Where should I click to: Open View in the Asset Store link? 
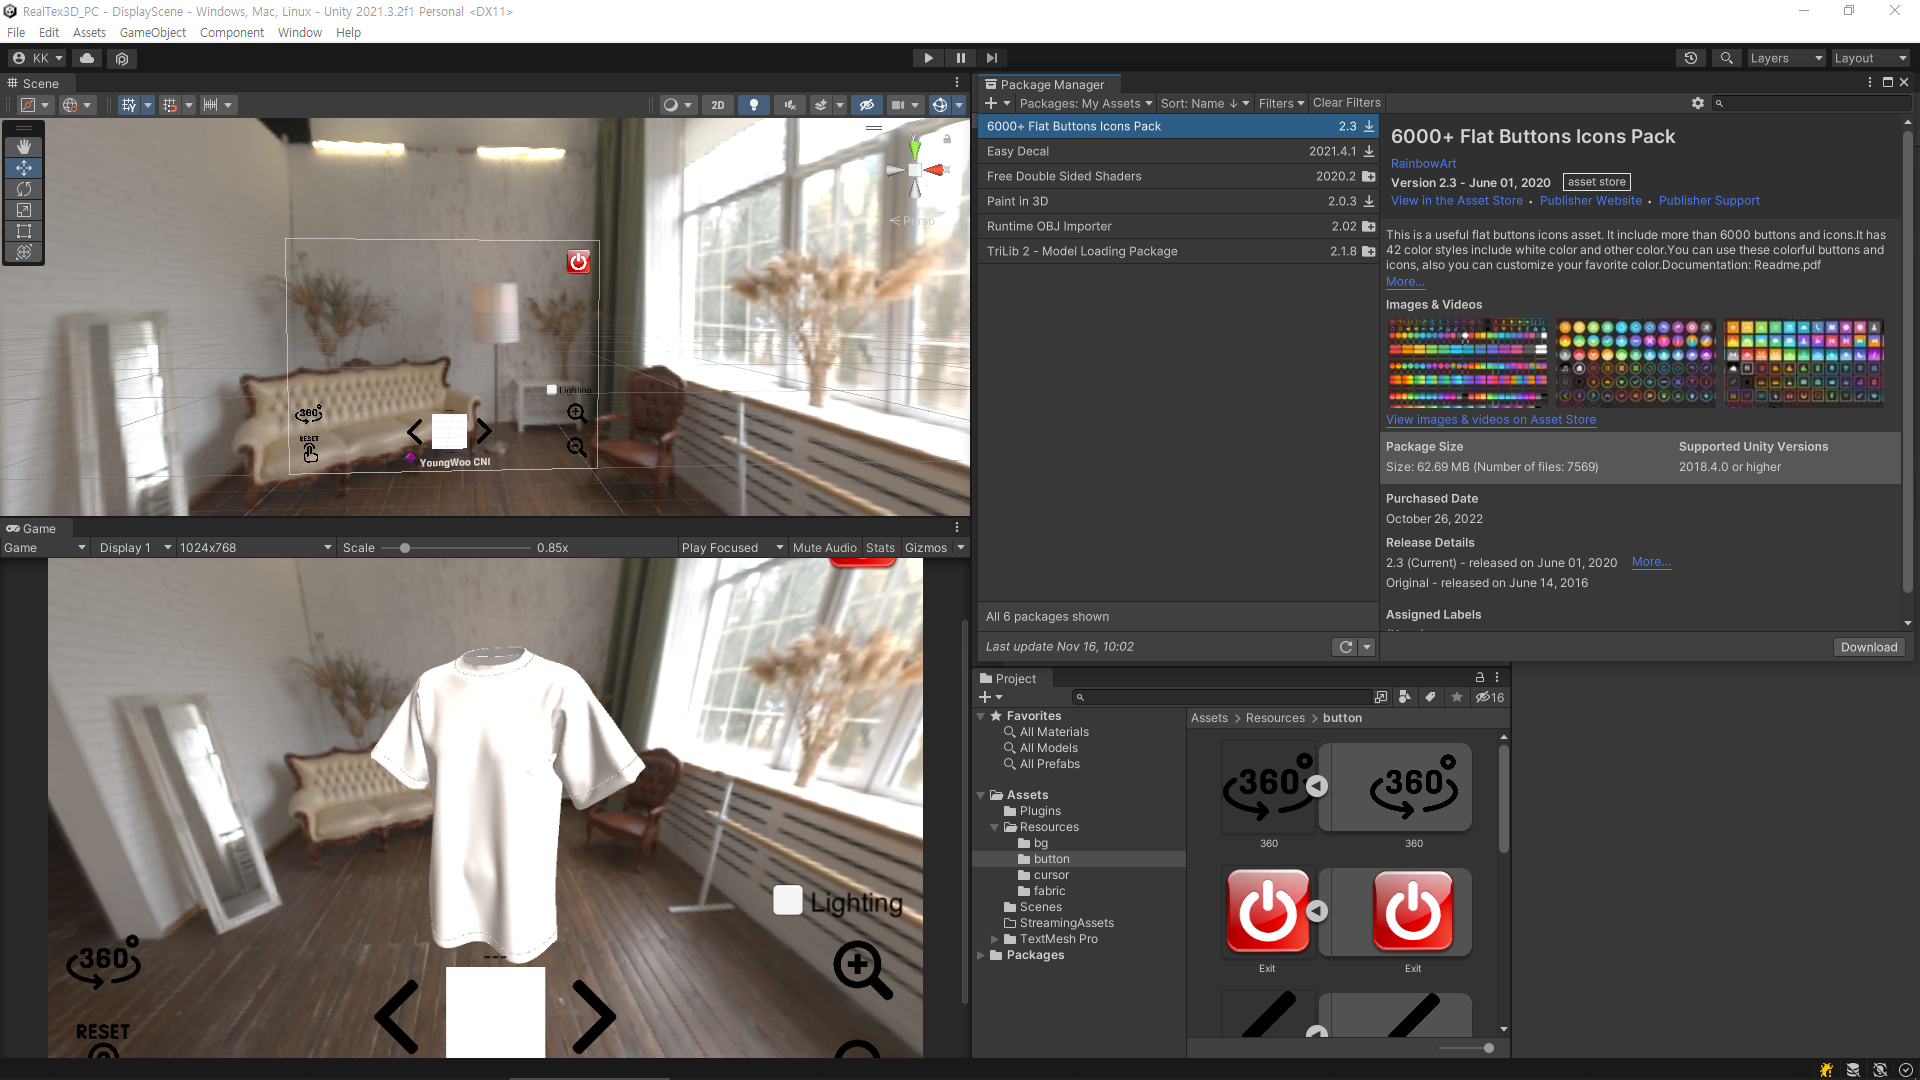(1456, 201)
